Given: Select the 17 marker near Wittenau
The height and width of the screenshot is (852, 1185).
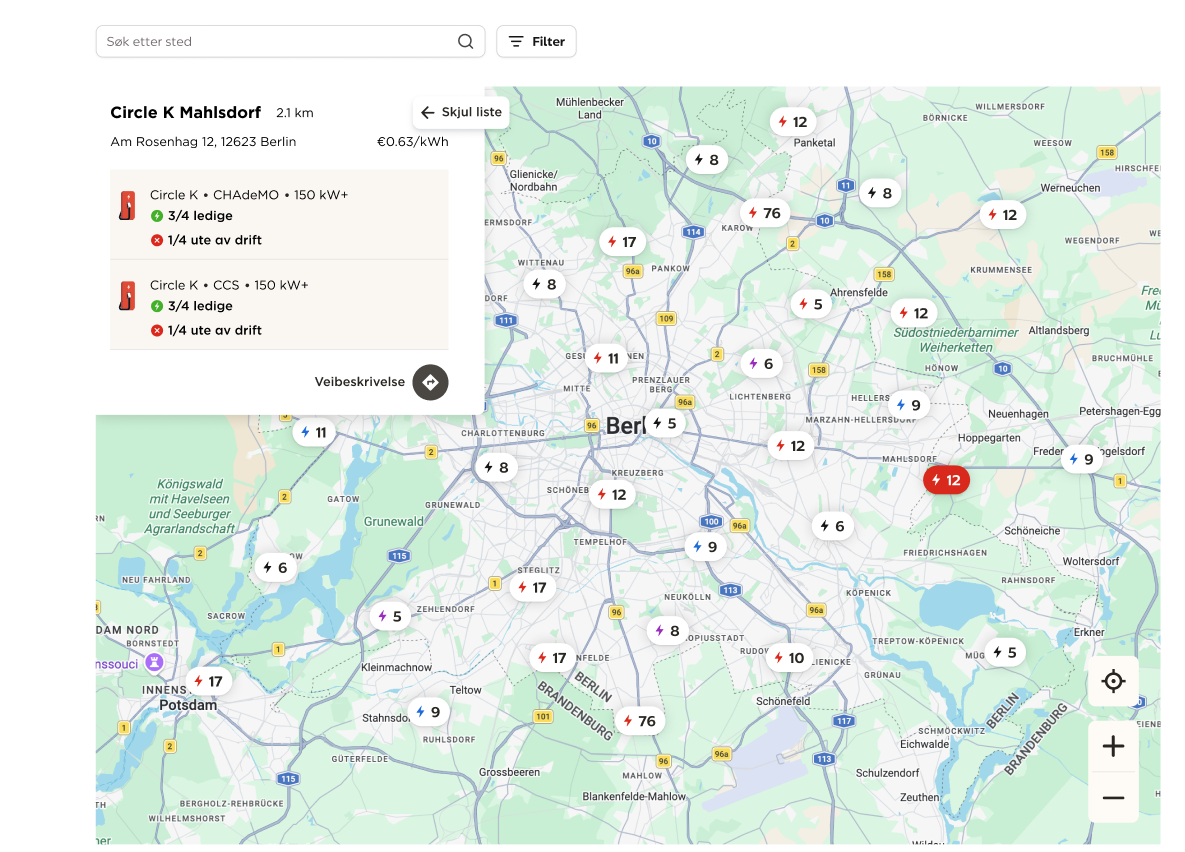Looking at the screenshot, I should click(623, 242).
